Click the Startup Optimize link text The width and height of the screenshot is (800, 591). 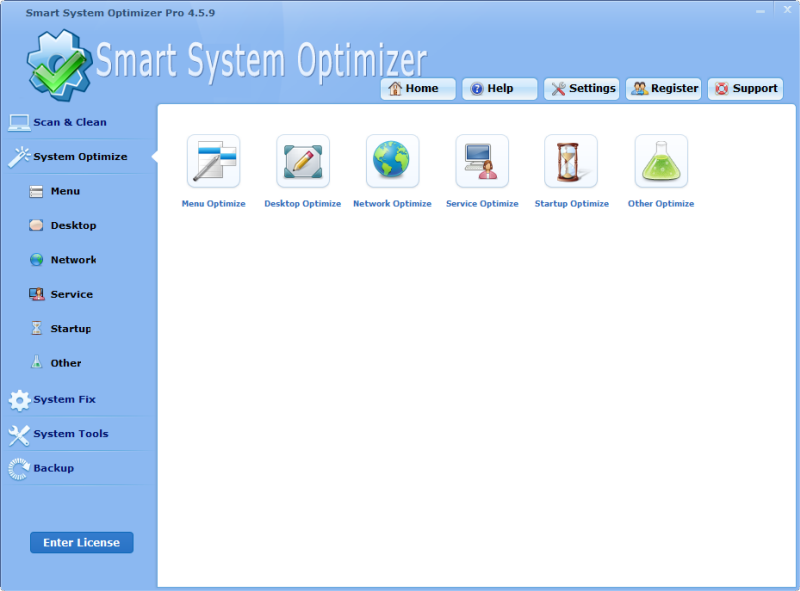click(x=571, y=204)
